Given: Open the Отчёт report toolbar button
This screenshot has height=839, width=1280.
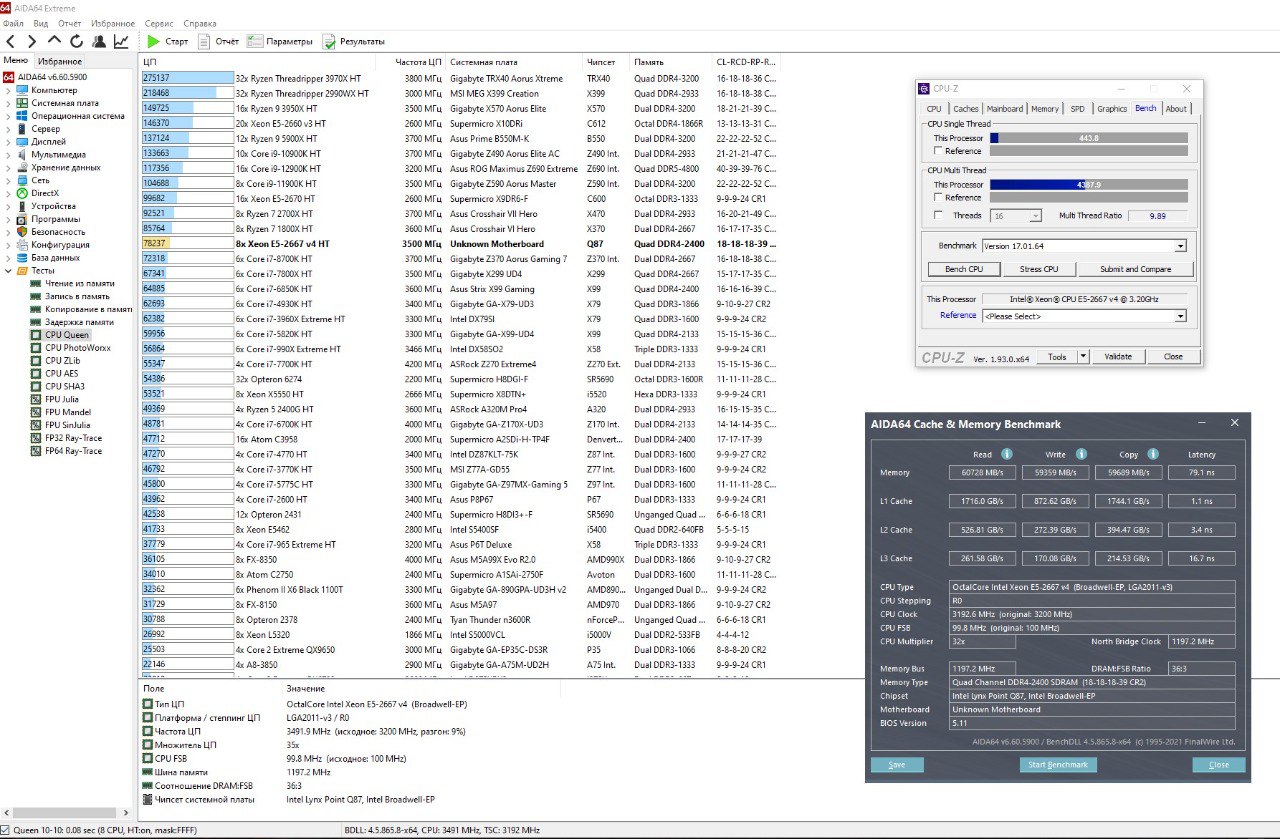Looking at the screenshot, I should (x=218, y=41).
